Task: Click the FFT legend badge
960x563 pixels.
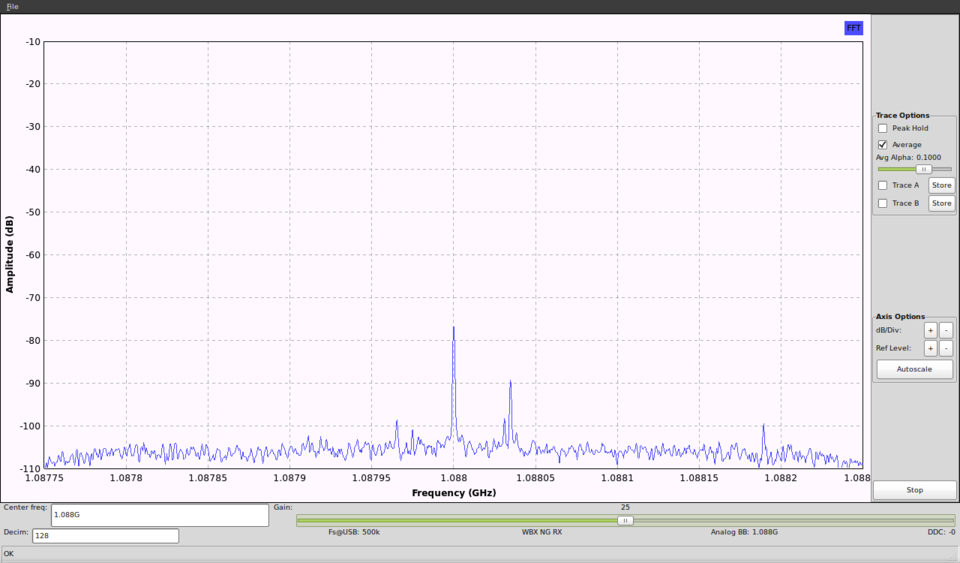Action: coord(853,28)
